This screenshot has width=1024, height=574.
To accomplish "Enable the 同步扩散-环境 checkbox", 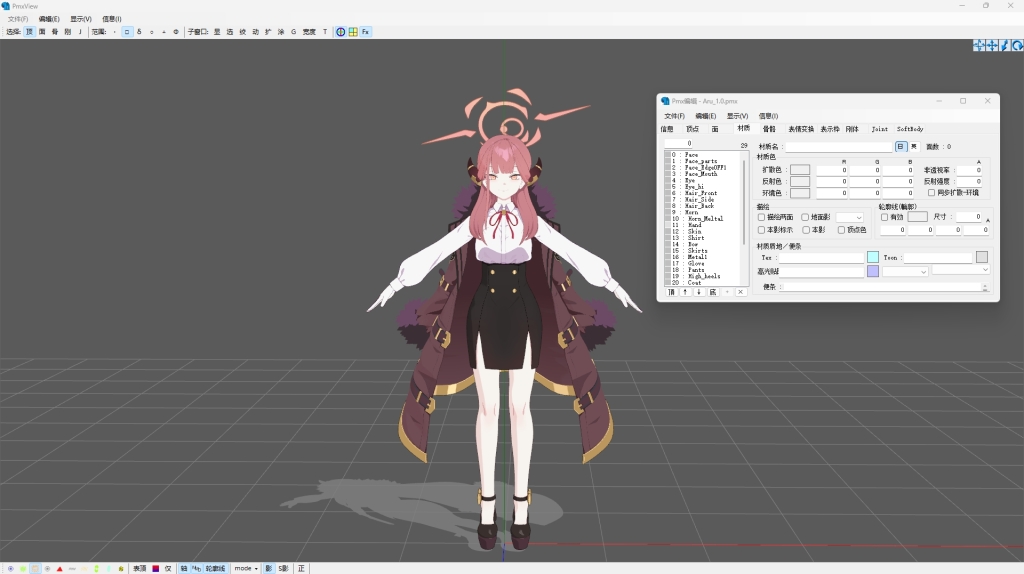I will (x=931, y=193).
